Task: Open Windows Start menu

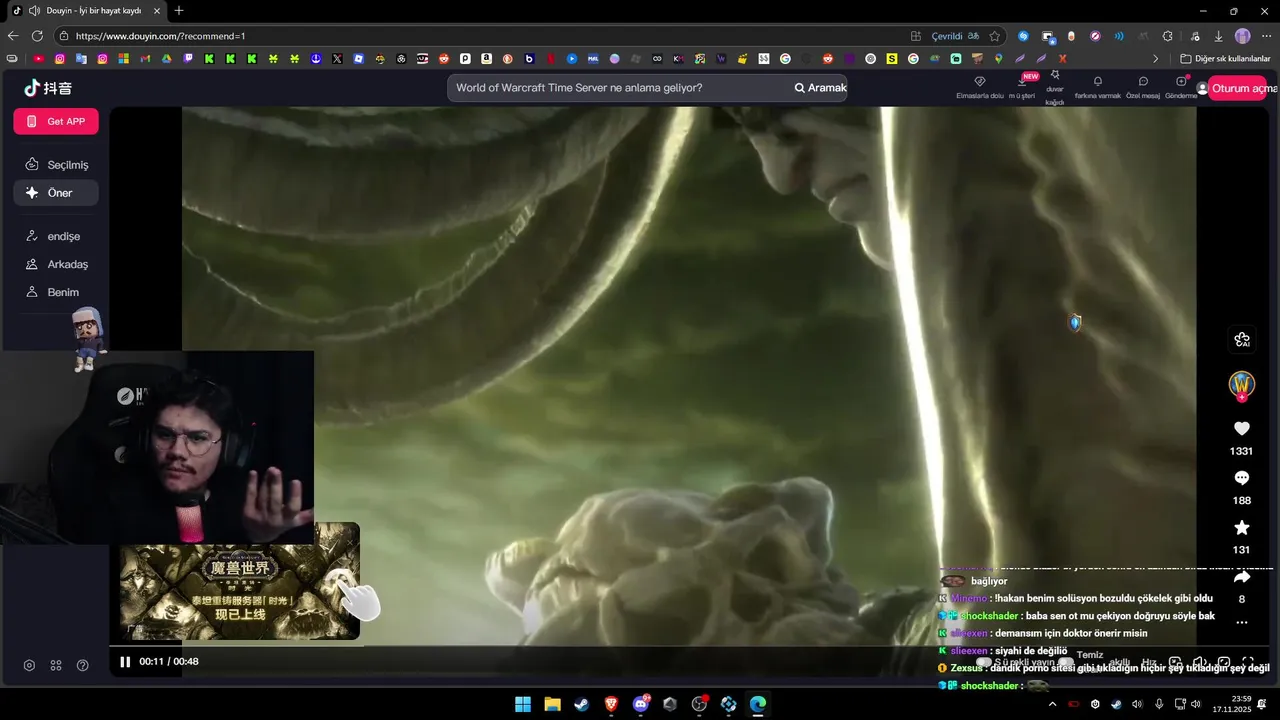Action: [523, 704]
